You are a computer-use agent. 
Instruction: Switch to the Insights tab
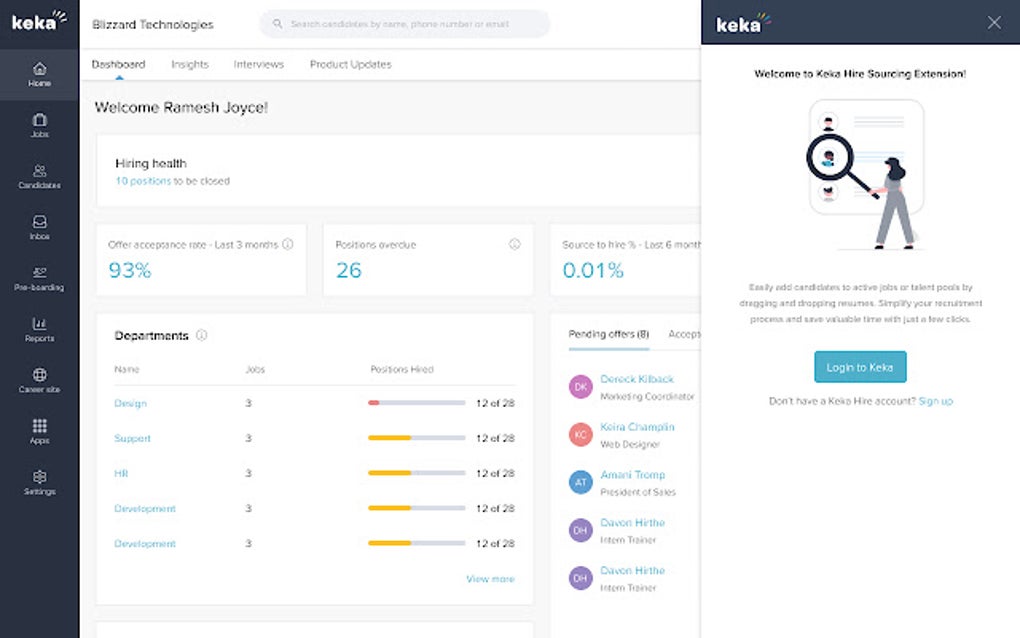pos(189,64)
